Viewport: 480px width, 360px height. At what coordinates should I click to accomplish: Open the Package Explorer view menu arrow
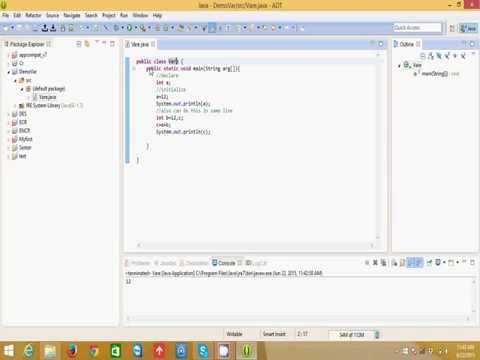[97, 43]
